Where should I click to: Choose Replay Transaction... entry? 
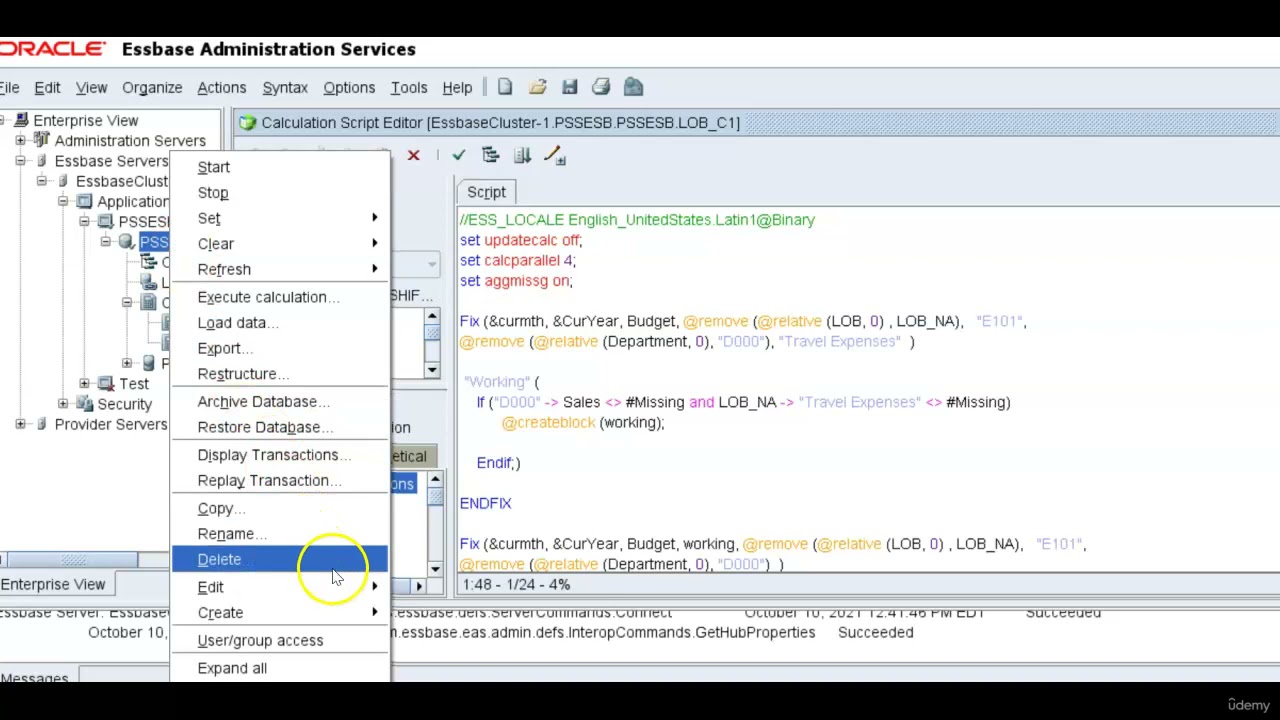279,481
